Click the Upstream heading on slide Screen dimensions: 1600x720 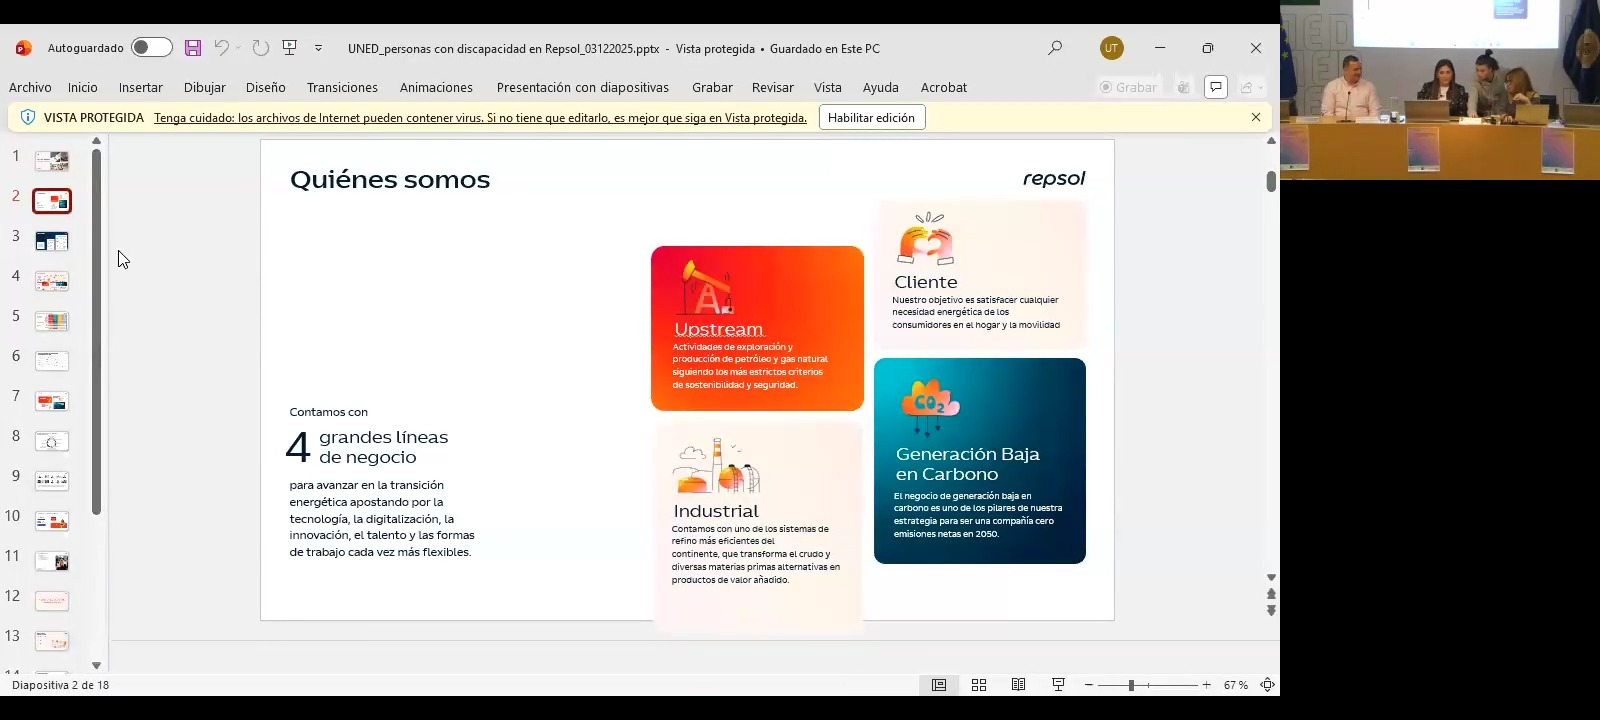(718, 329)
